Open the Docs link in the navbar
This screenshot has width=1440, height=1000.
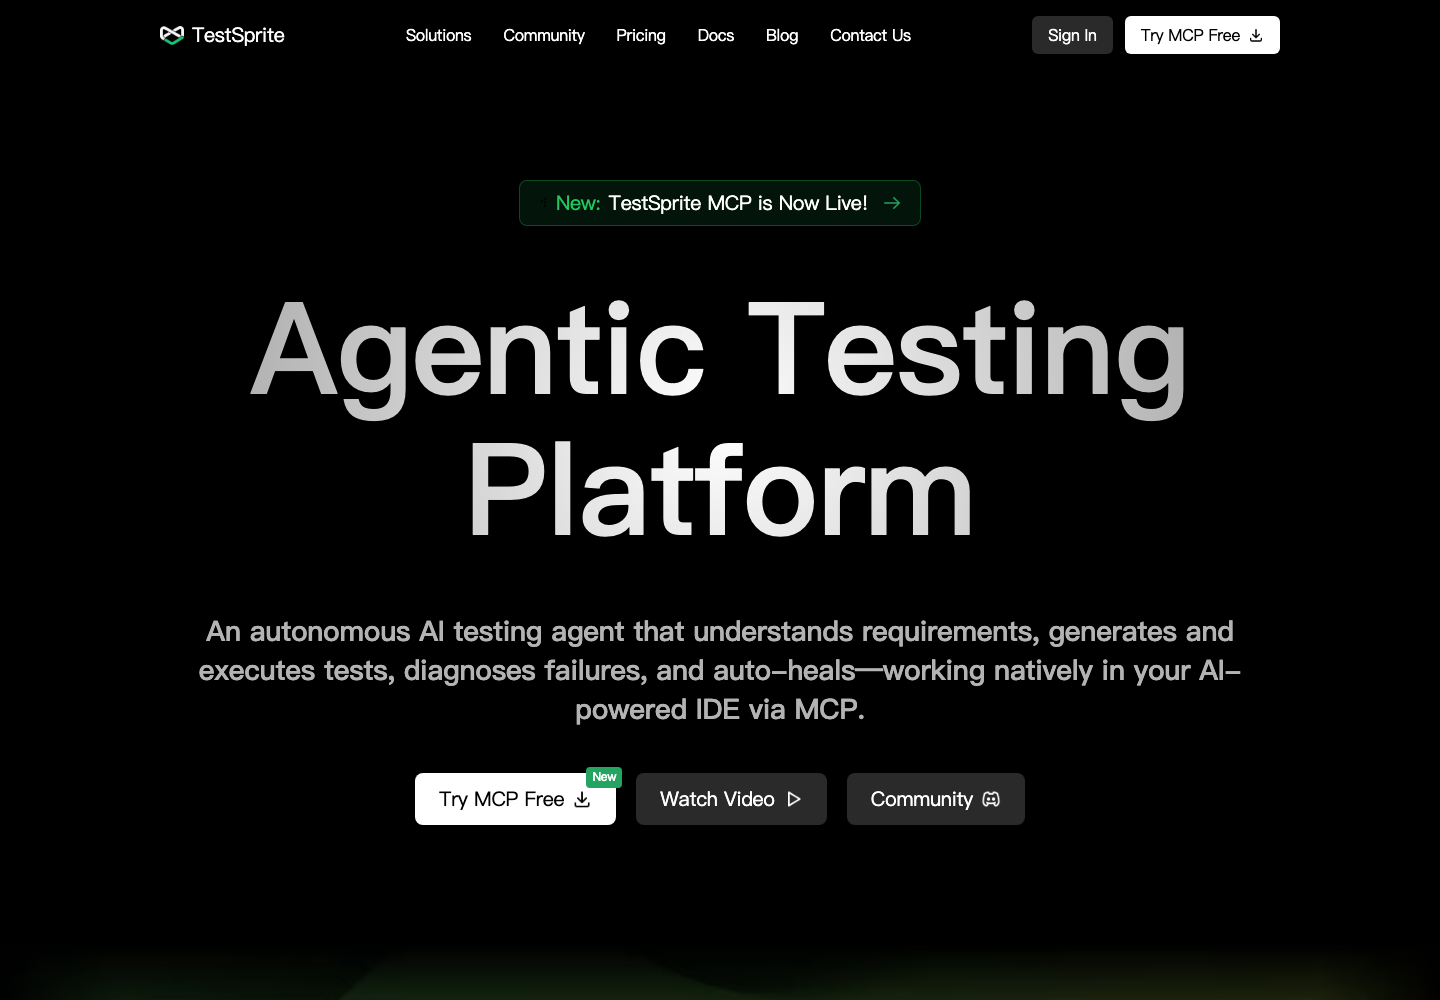coord(716,35)
